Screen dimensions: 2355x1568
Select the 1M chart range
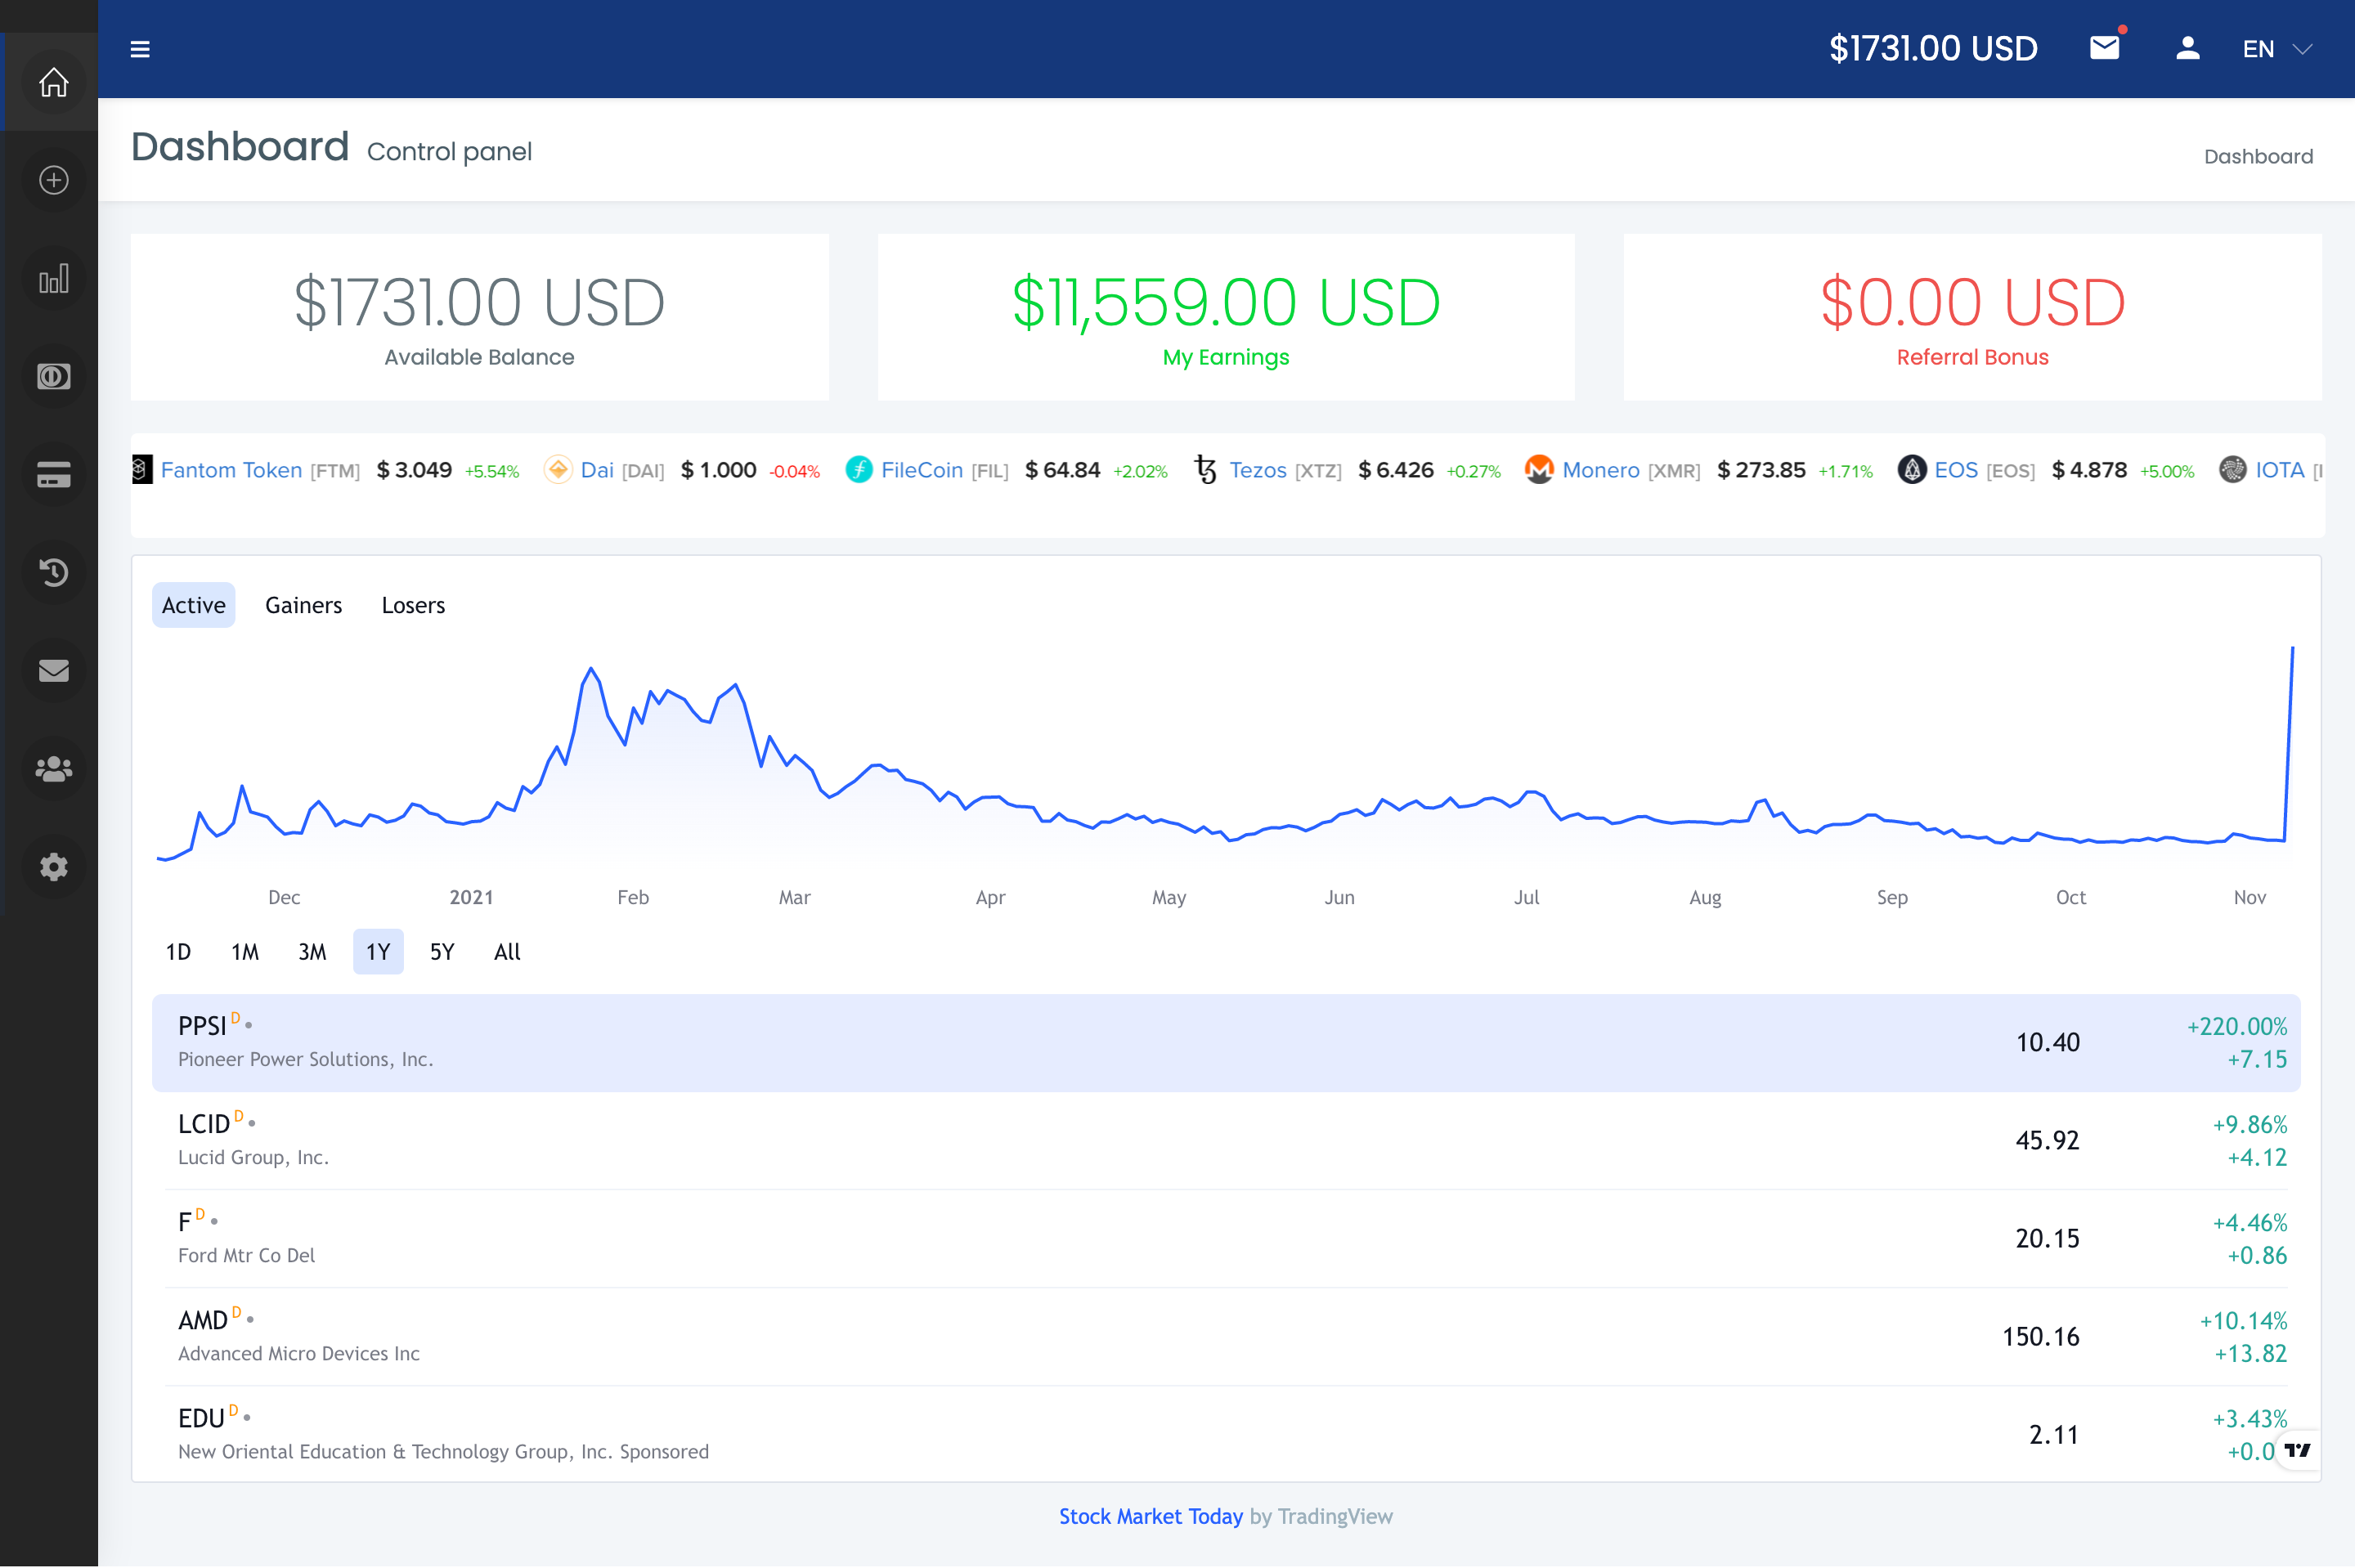(245, 952)
